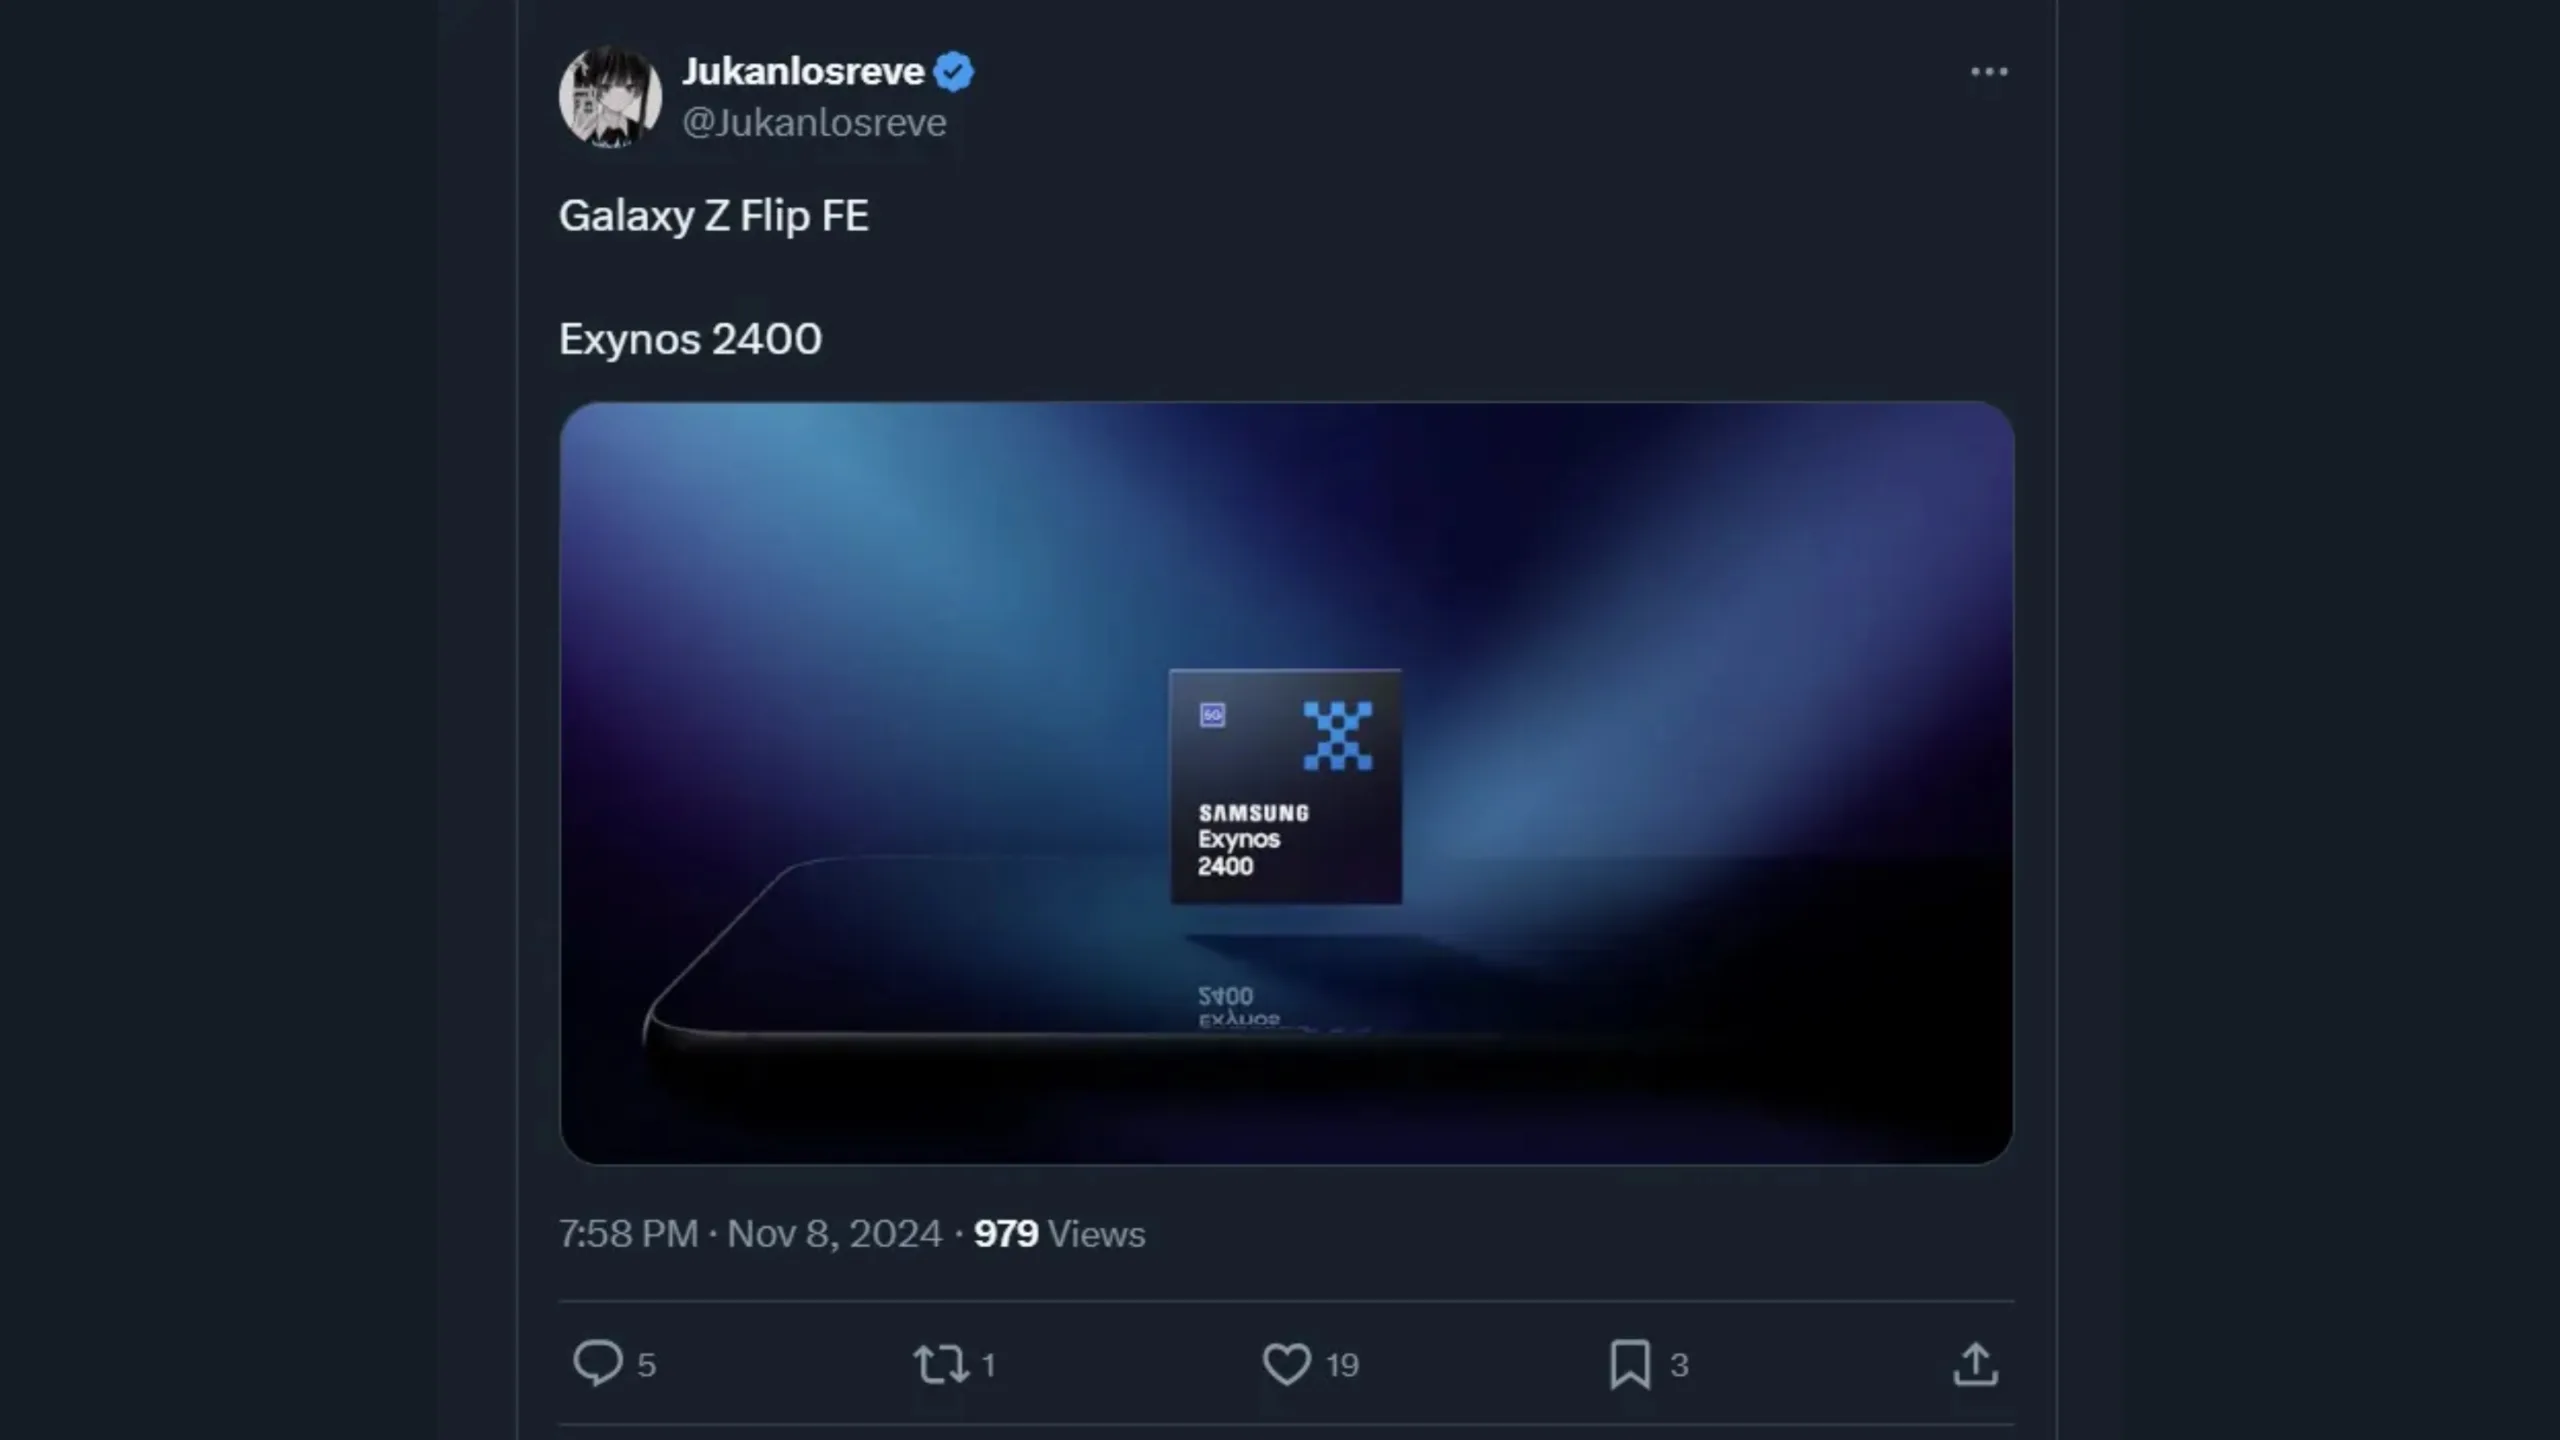The height and width of the screenshot is (1440, 2560).
Task: Click the retweet arrows icon
Action: [x=940, y=1364]
